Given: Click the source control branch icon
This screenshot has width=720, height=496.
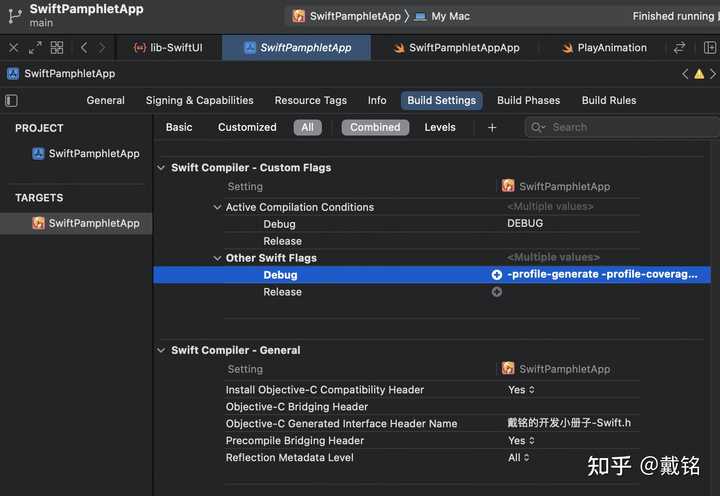Looking at the screenshot, I should coord(15,16).
